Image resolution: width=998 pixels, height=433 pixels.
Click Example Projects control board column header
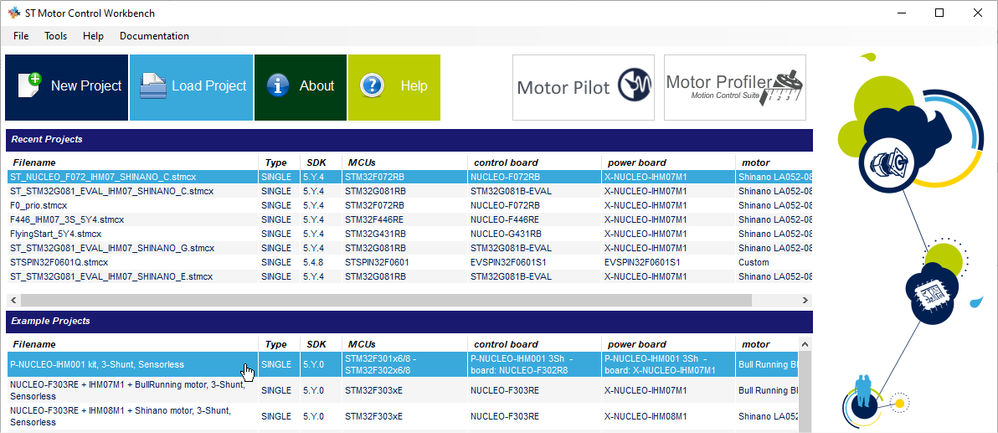click(x=534, y=344)
